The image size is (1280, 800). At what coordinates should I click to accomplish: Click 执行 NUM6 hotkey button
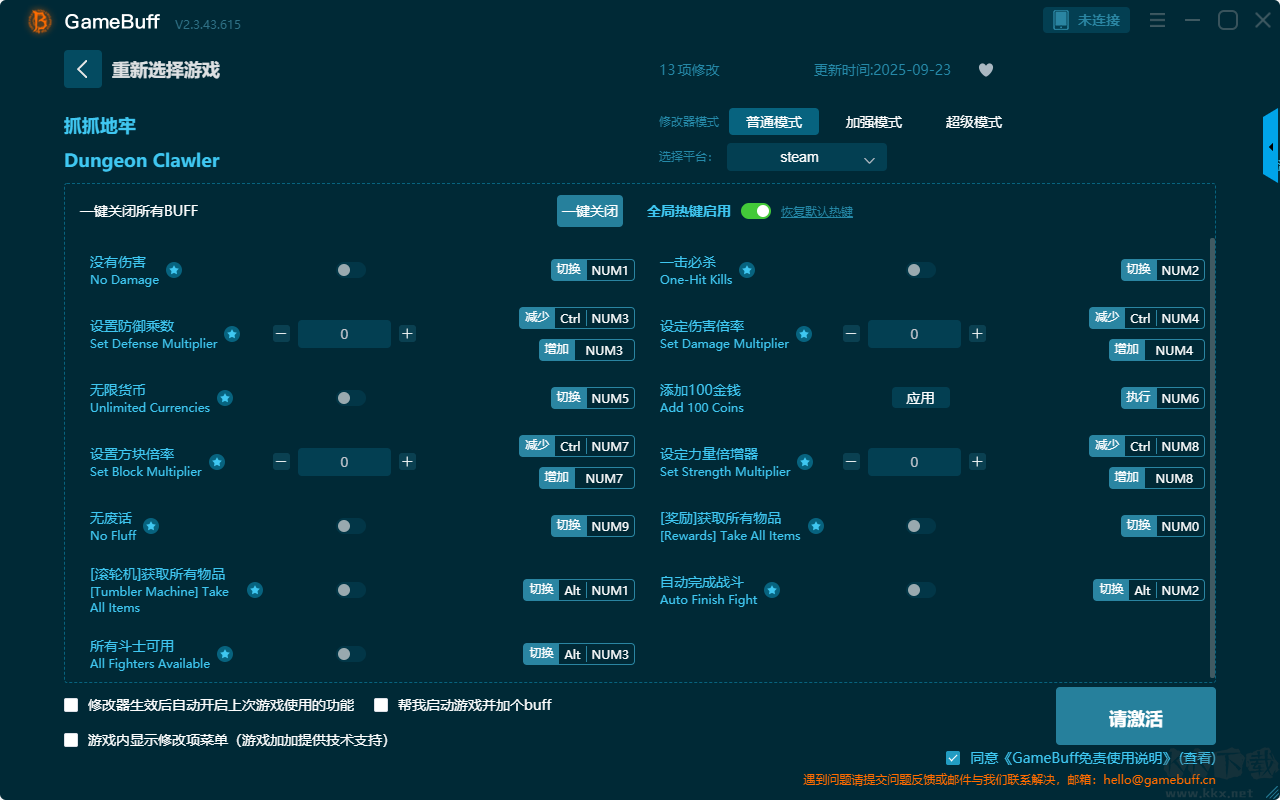point(1163,398)
